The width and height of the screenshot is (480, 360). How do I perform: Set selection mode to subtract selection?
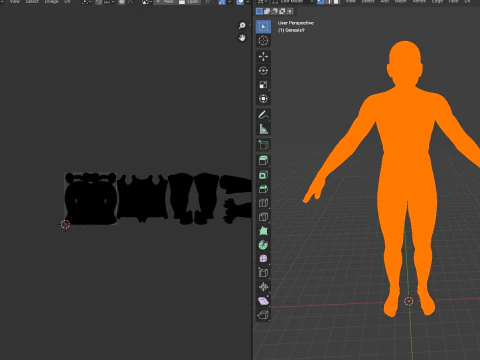click(x=275, y=12)
